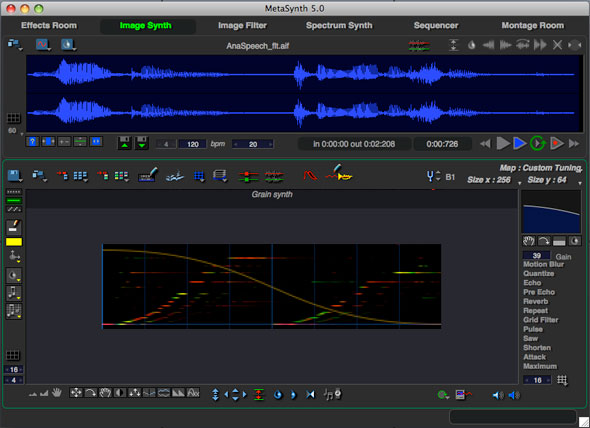Click the blue play selection button
This screenshot has width=590, height=428.
click(x=520, y=143)
